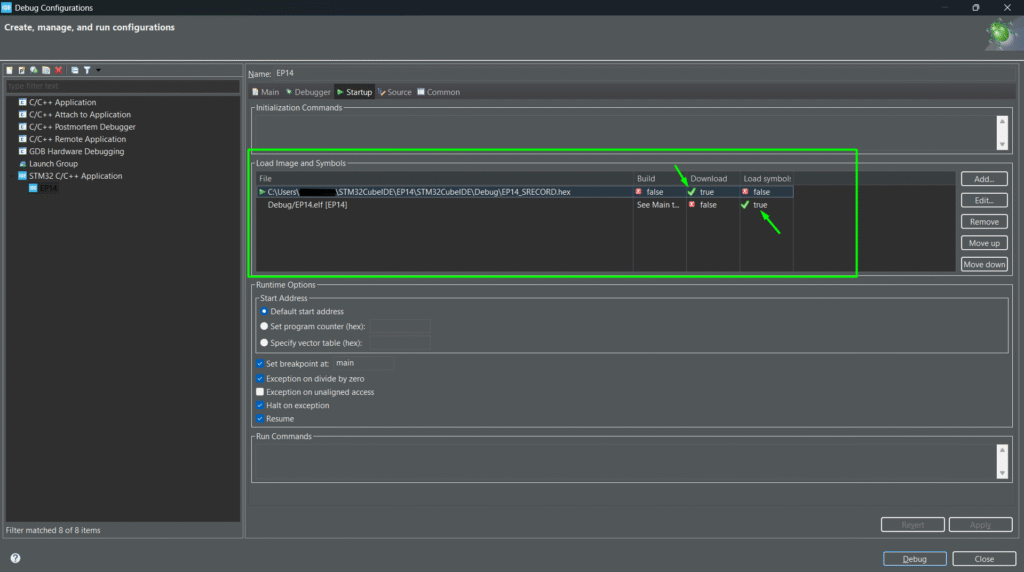The height and width of the screenshot is (572, 1024).
Task: Click the Export launch configuration icon
Action: pyautogui.click(x=33, y=70)
